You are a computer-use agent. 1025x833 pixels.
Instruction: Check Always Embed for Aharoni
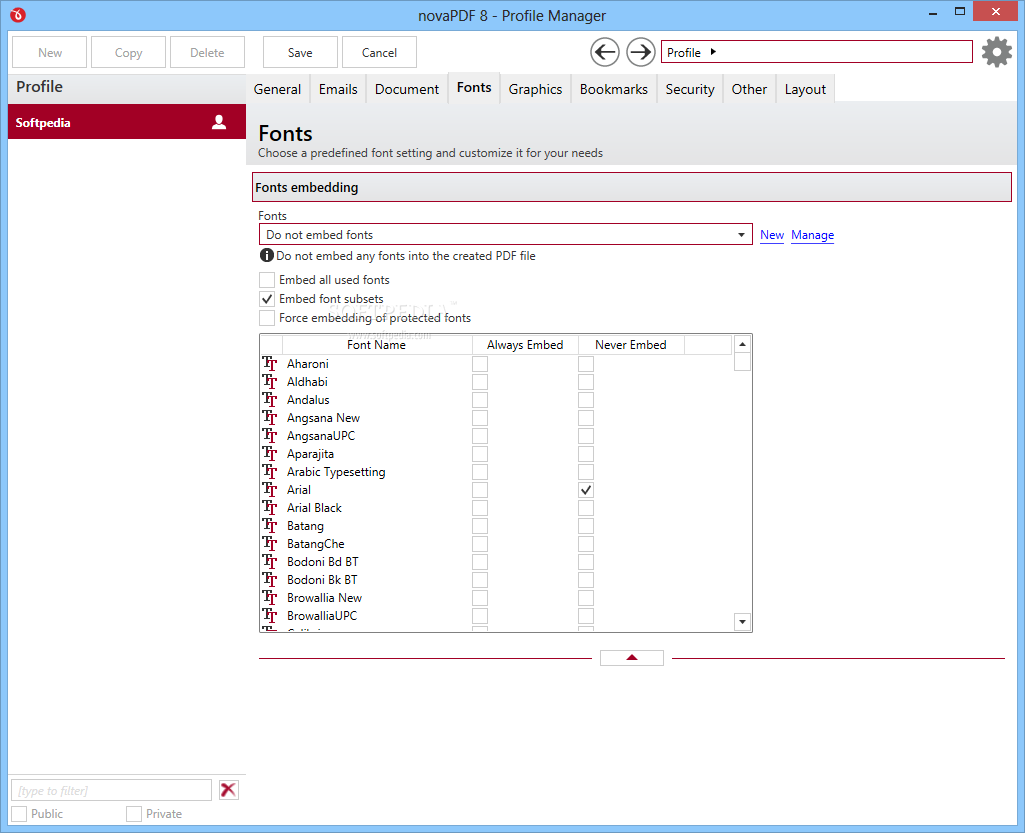click(x=480, y=364)
